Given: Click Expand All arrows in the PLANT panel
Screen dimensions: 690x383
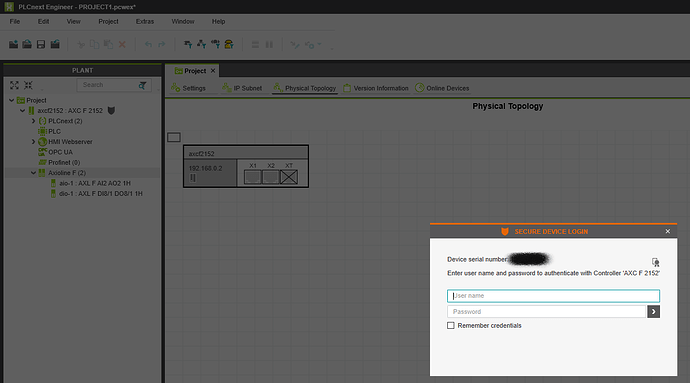Looking at the screenshot, I should pyautogui.click(x=15, y=85).
